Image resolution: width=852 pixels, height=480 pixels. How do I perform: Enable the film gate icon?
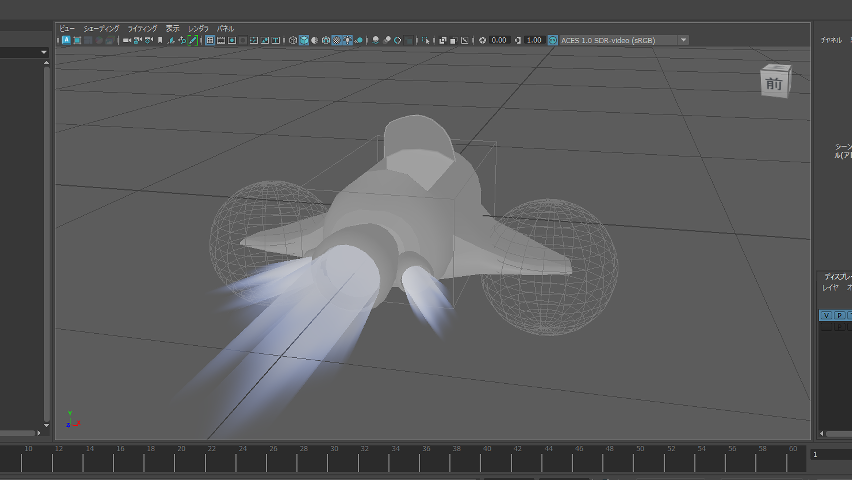click(x=221, y=41)
